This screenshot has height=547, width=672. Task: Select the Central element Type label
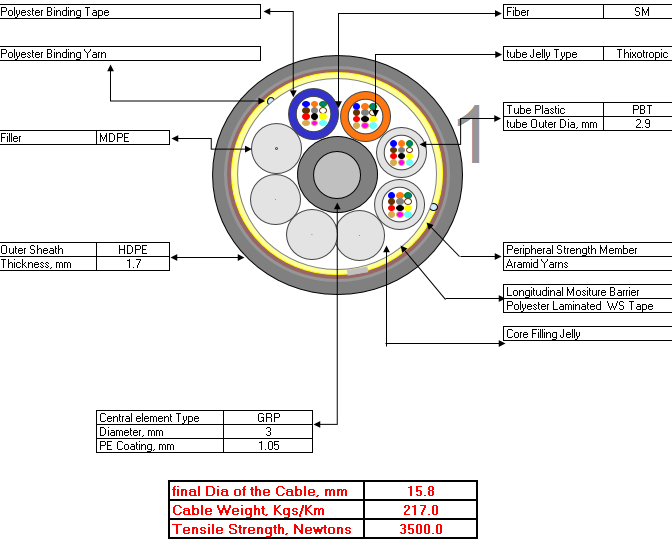(x=160, y=418)
